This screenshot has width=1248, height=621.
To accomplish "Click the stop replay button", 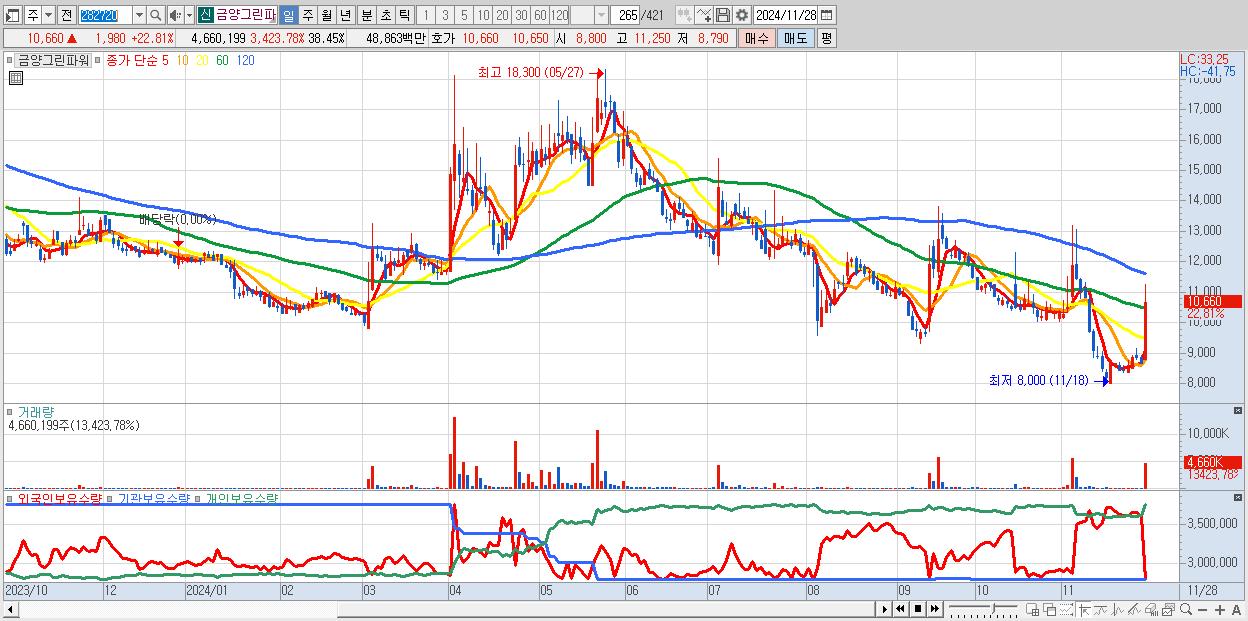I will coord(918,609).
